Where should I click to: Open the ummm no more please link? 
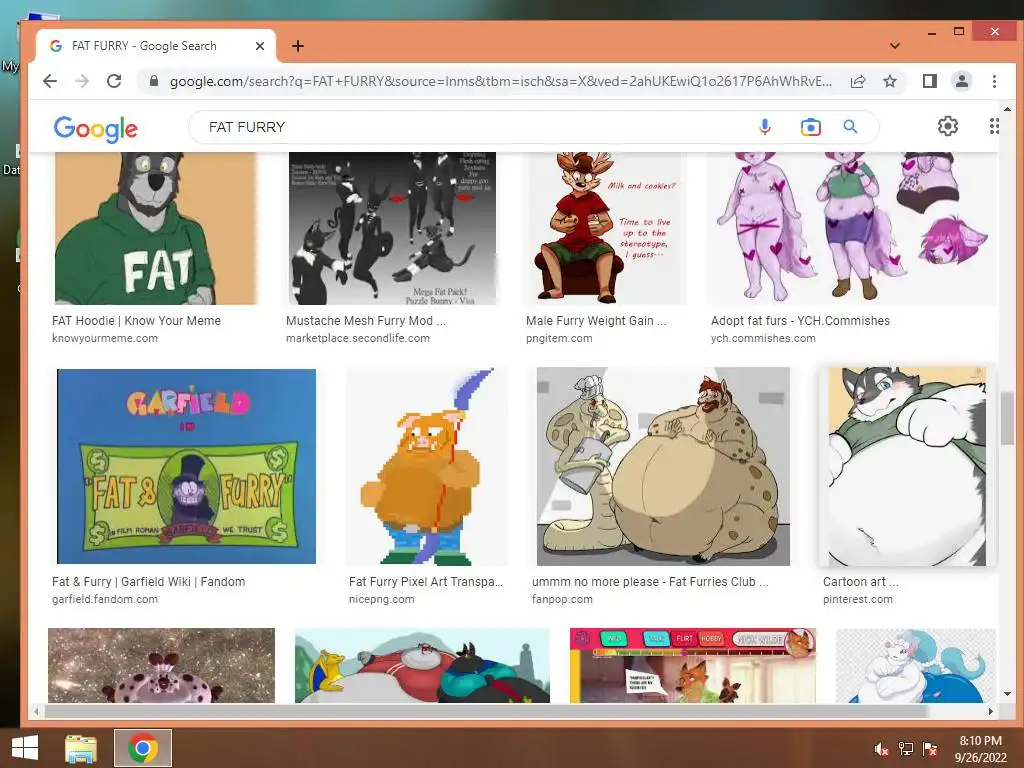pyautogui.click(x=650, y=582)
